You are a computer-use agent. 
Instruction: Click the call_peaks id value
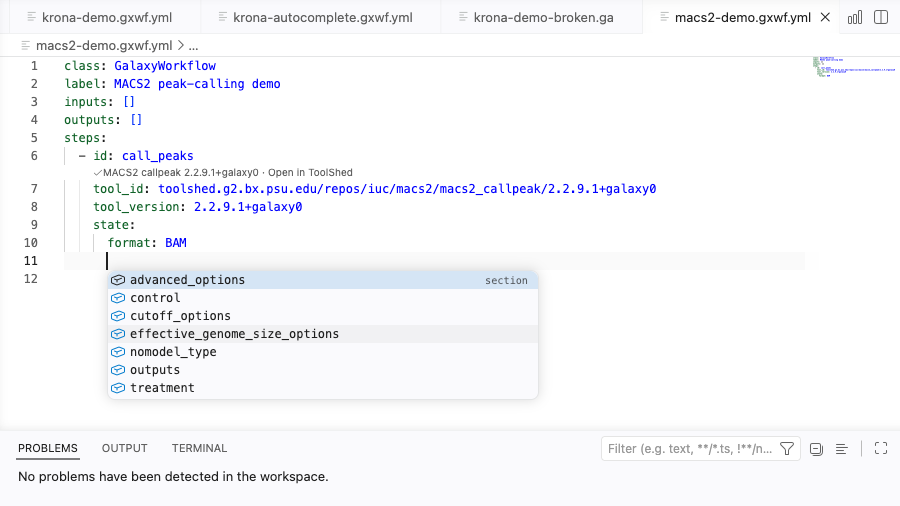point(157,156)
